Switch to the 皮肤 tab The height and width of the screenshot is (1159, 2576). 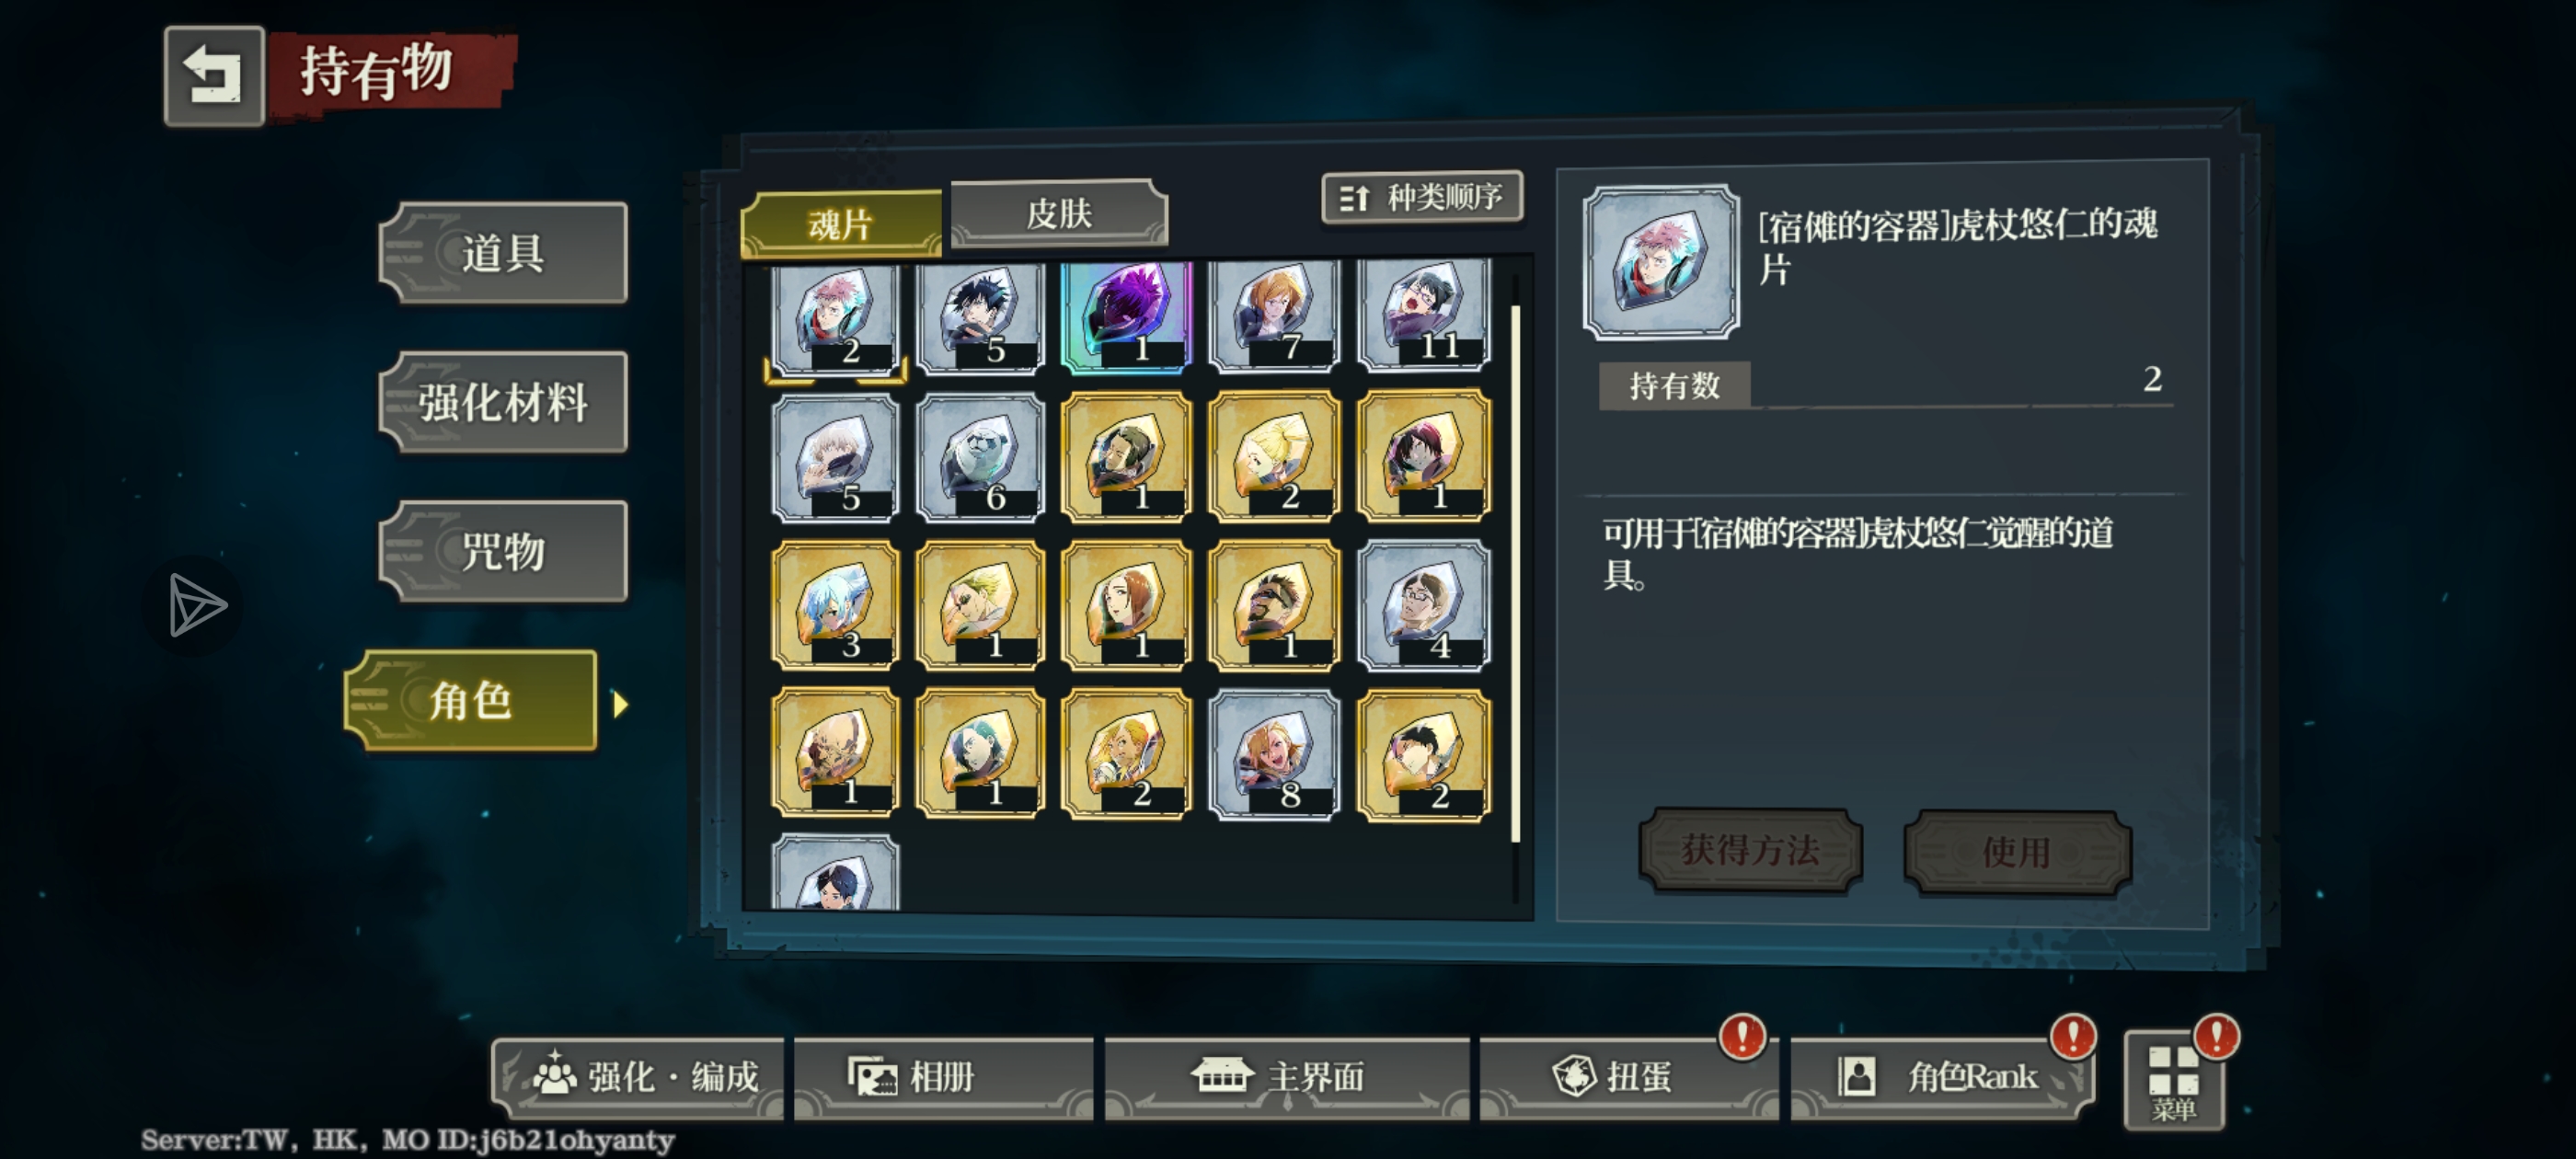(x=1058, y=213)
